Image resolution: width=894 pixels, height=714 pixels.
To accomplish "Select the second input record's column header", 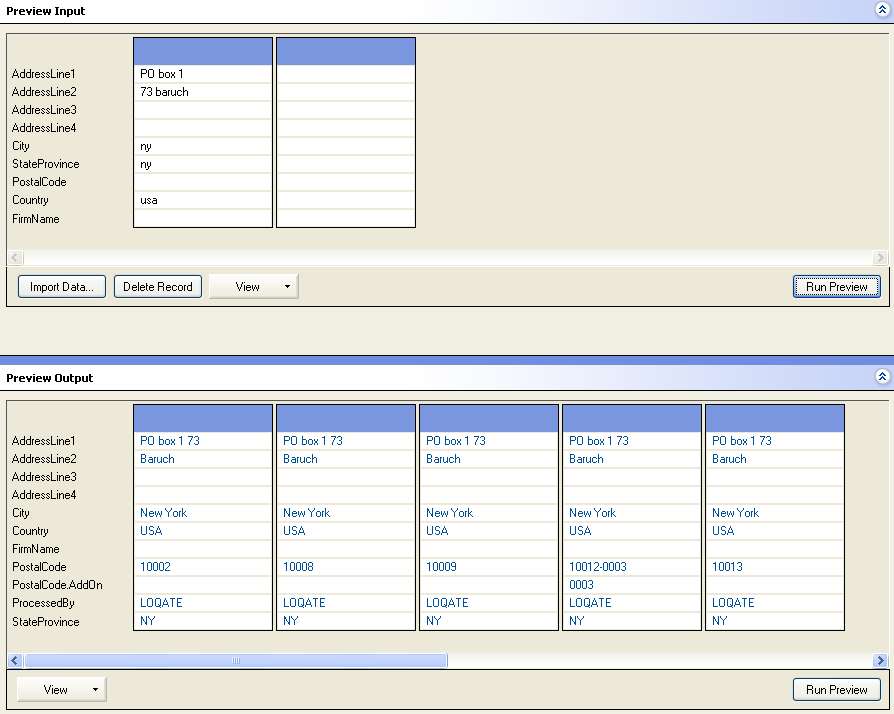I will click(x=345, y=51).
